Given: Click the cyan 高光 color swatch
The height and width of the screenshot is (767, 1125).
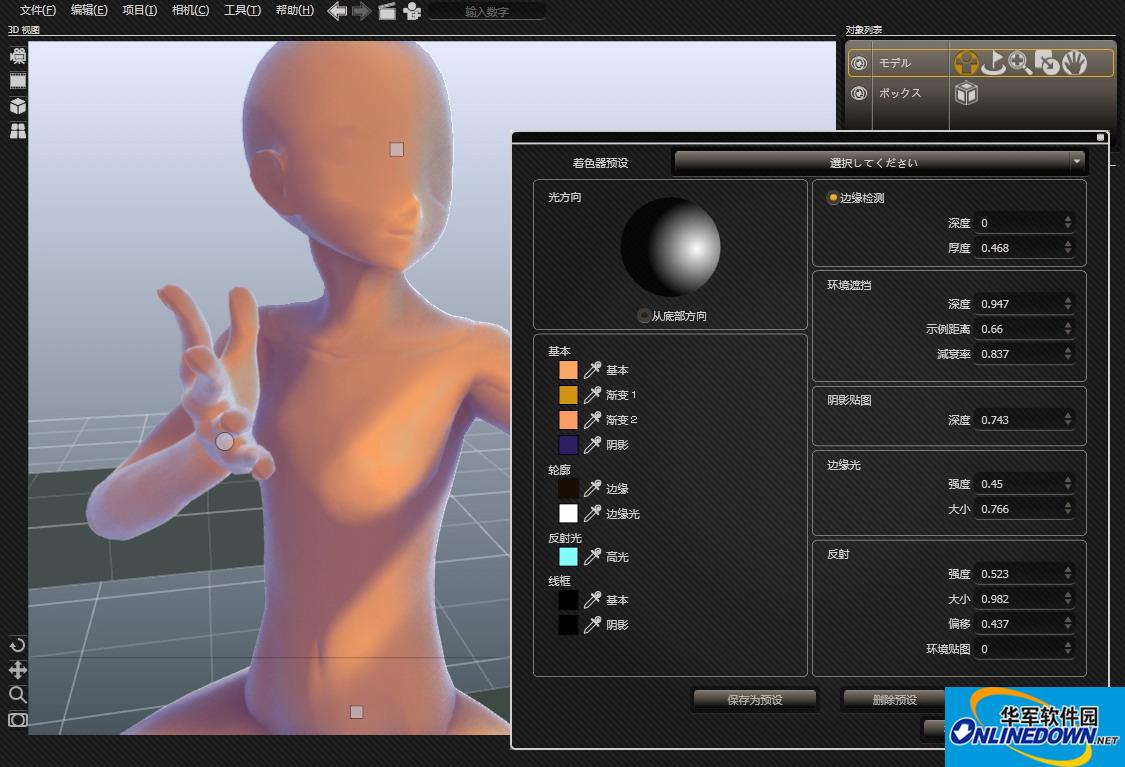Looking at the screenshot, I should click(568, 557).
